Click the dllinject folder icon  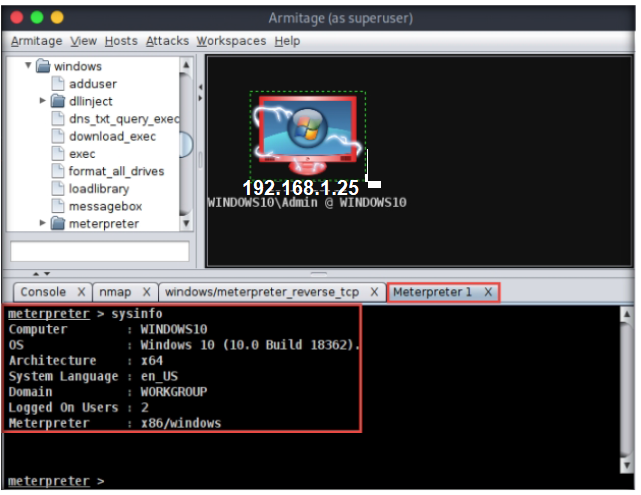[x=58, y=101]
